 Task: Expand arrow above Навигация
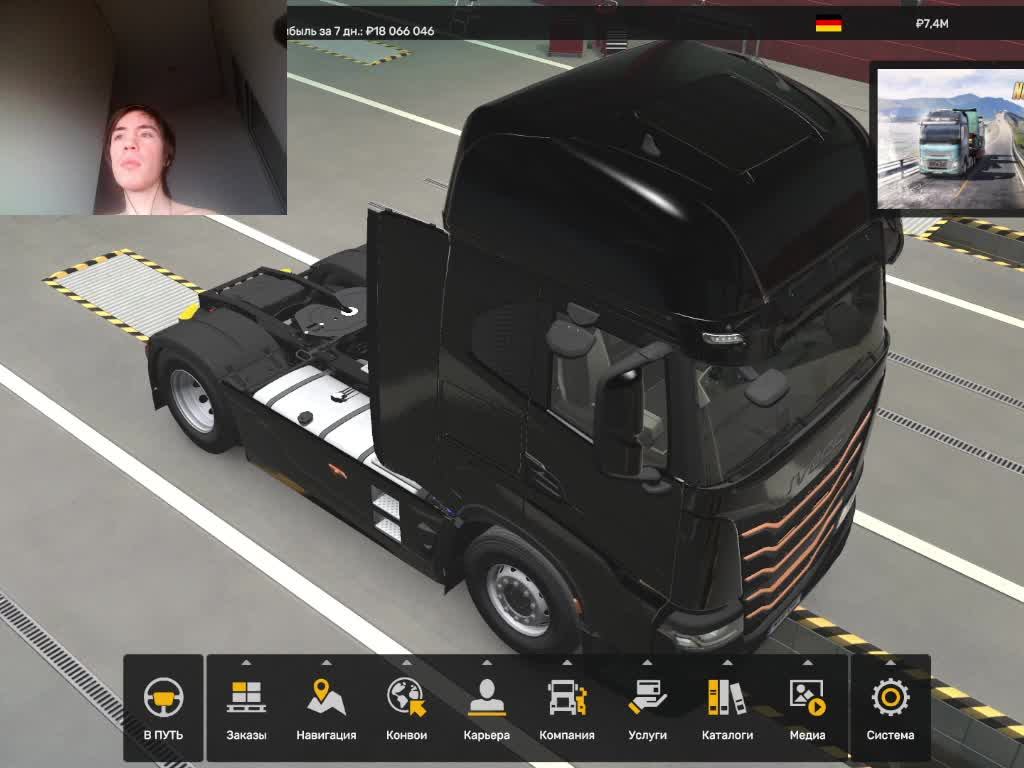tap(326, 662)
